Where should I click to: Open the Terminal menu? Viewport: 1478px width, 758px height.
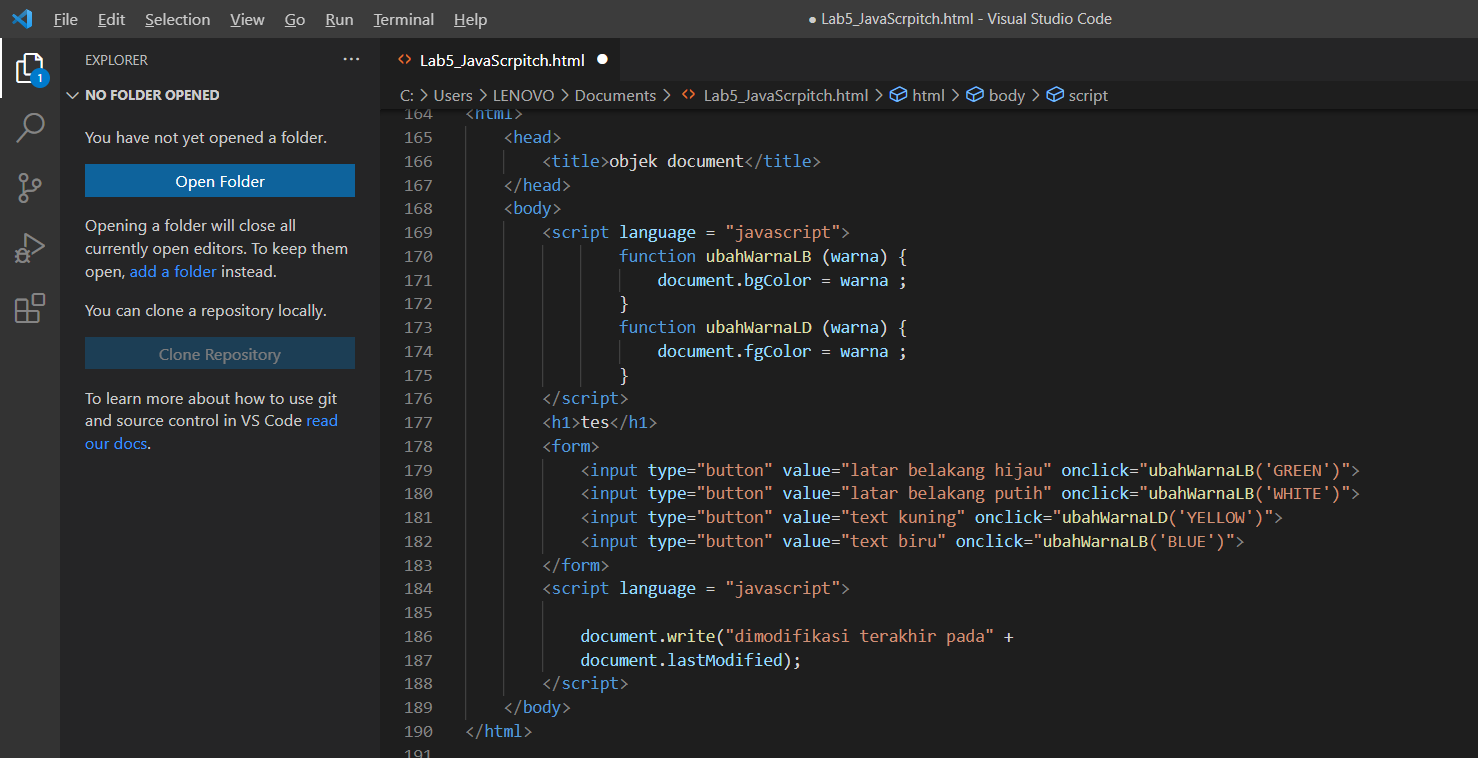point(403,19)
